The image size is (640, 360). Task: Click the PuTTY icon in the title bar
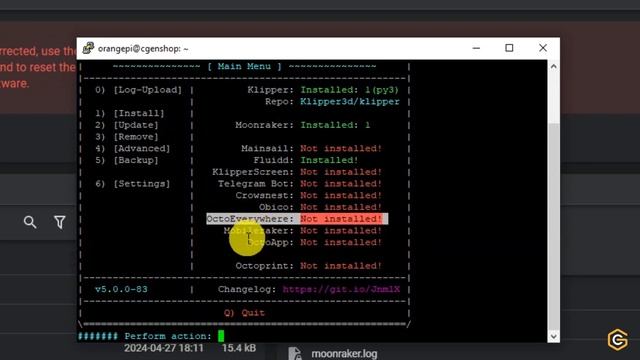coord(88,48)
